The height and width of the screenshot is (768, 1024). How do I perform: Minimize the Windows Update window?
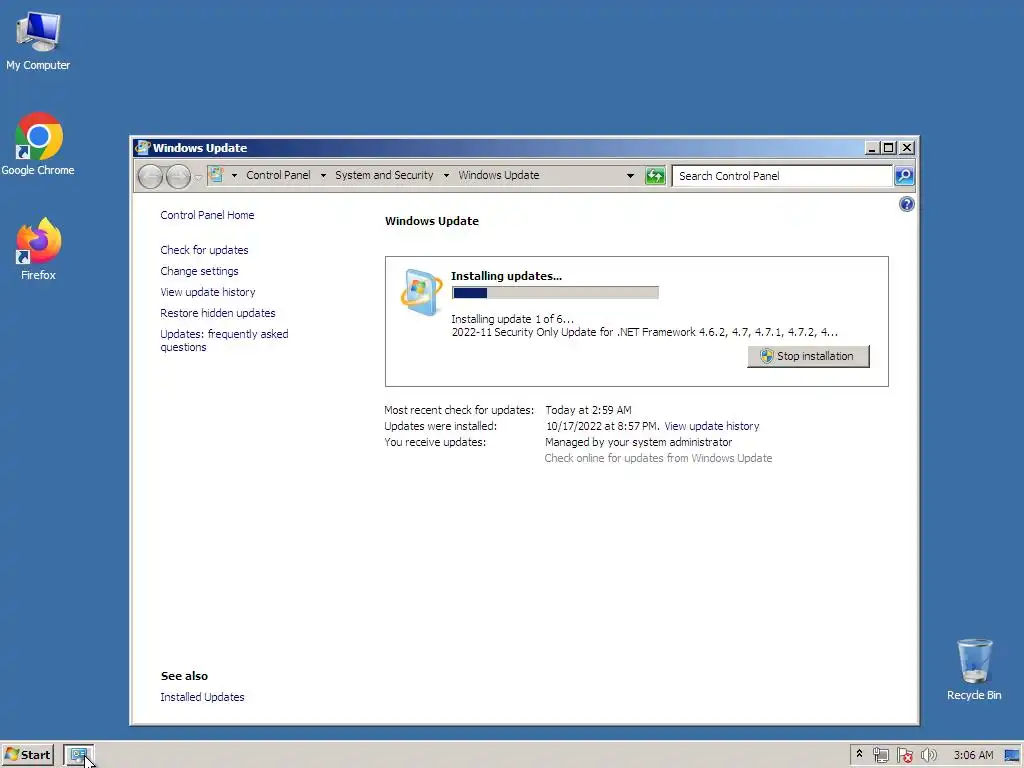pyautogui.click(x=871, y=148)
